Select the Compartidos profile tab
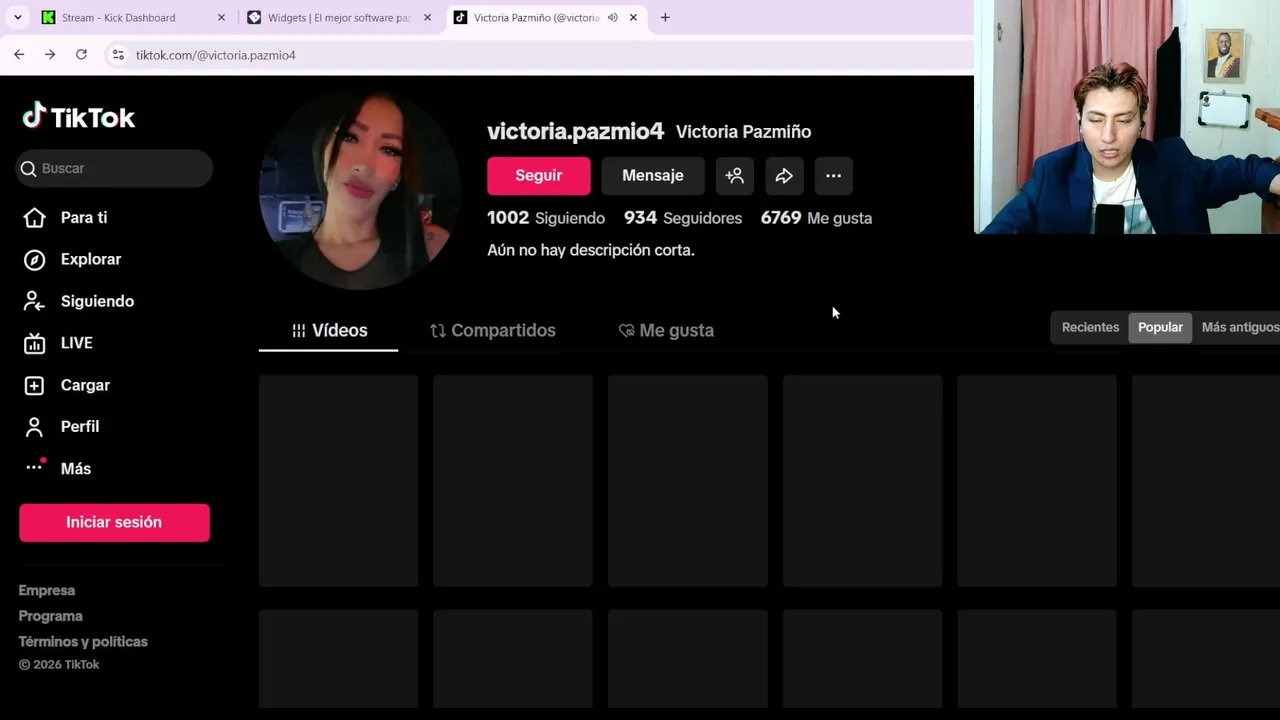 (493, 331)
